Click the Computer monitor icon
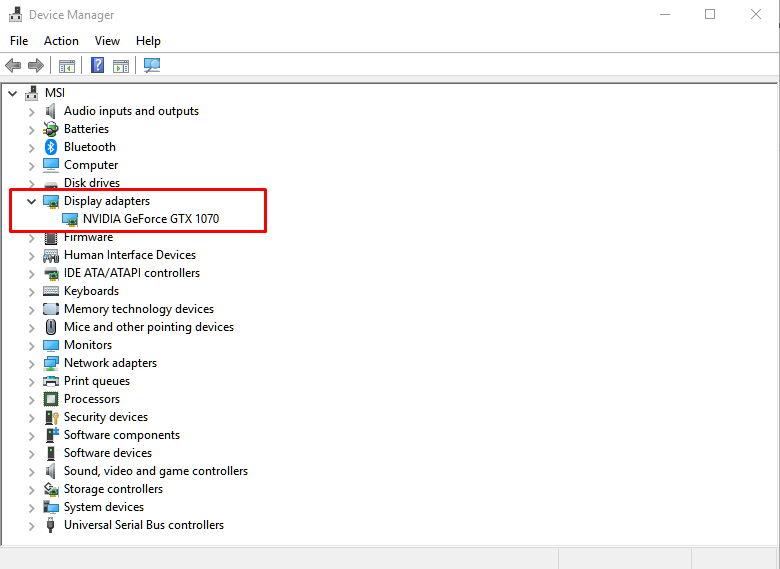The width and height of the screenshot is (780, 569). click(51, 165)
